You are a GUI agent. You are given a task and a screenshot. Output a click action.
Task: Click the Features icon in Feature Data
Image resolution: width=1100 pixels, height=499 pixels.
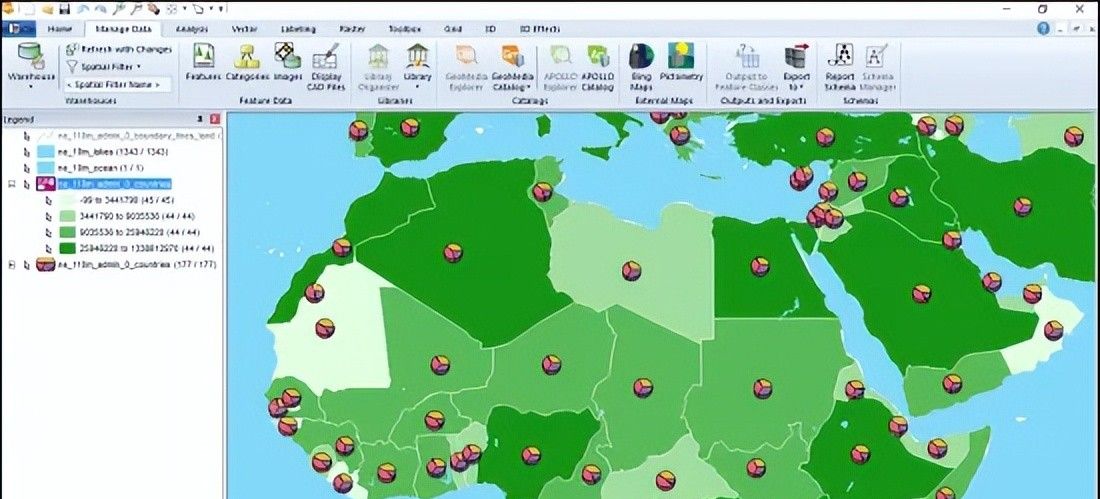[203, 61]
